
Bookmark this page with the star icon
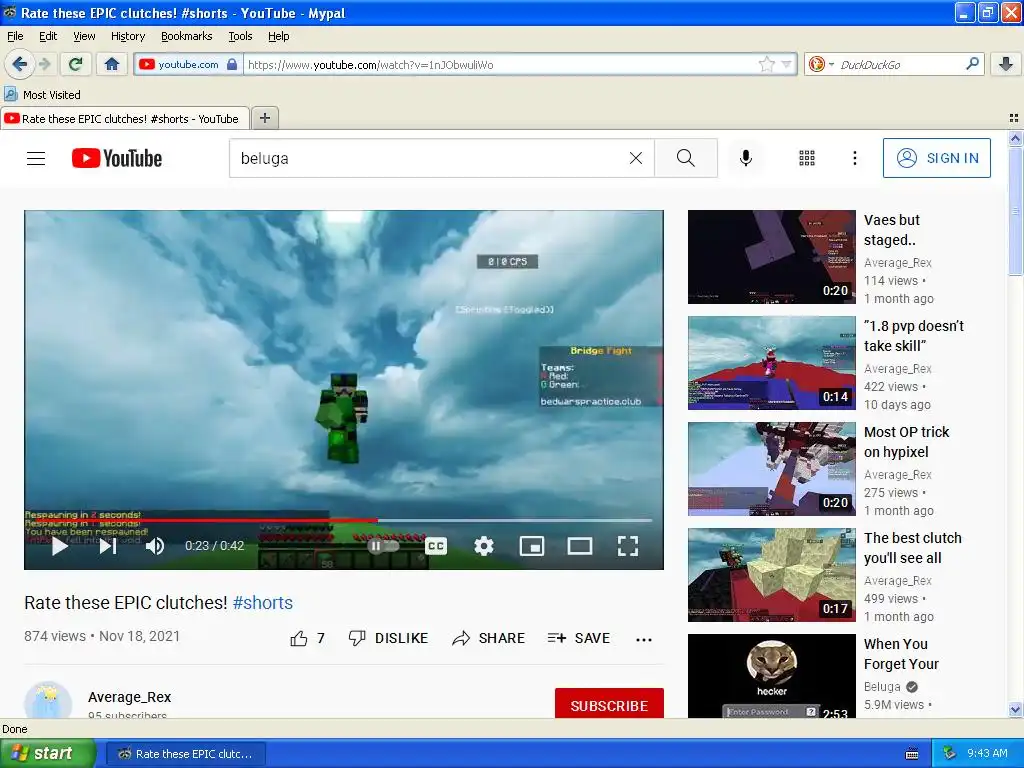[x=766, y=64]
